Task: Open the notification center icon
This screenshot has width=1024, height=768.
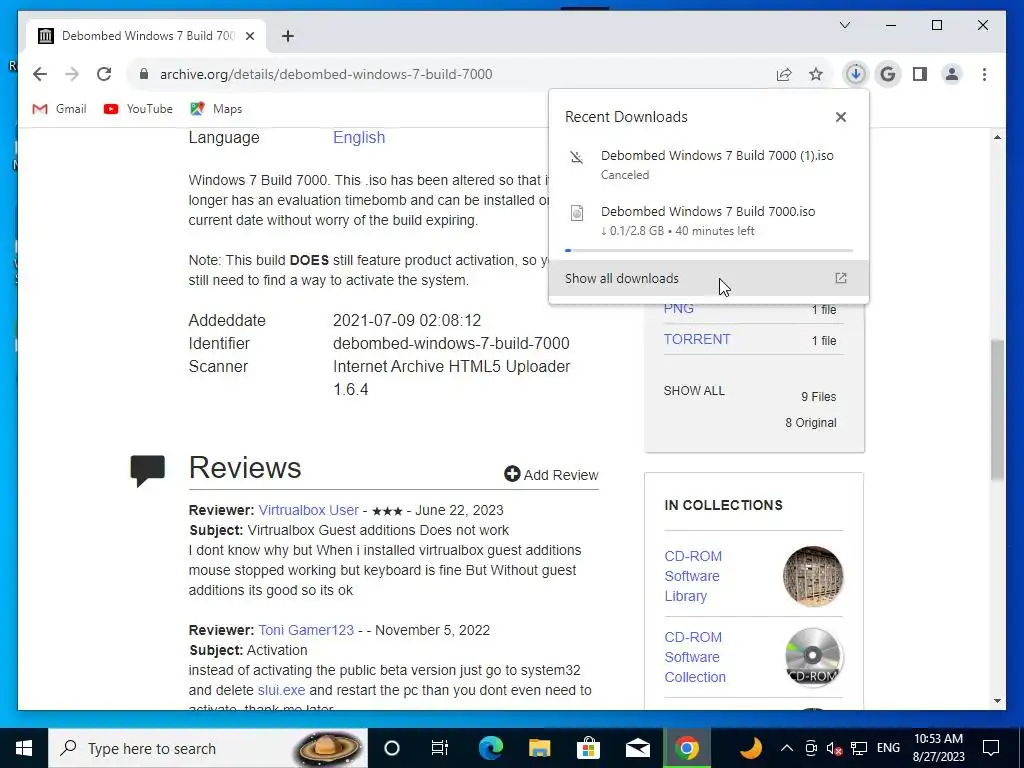Action: coord(991,748)
